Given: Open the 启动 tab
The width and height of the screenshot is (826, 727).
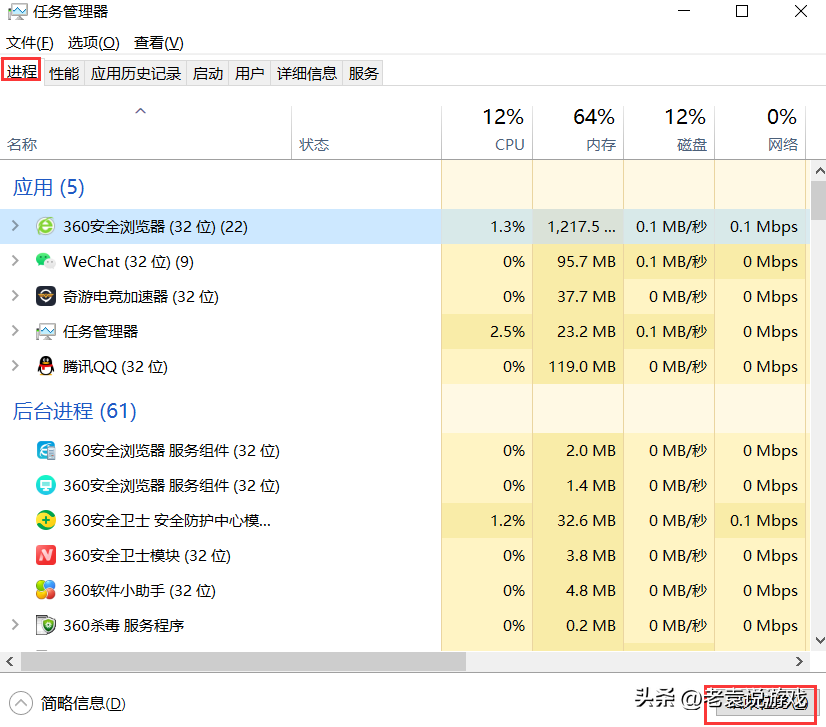Looking at the screenshot, I should [x=208, y=73].
